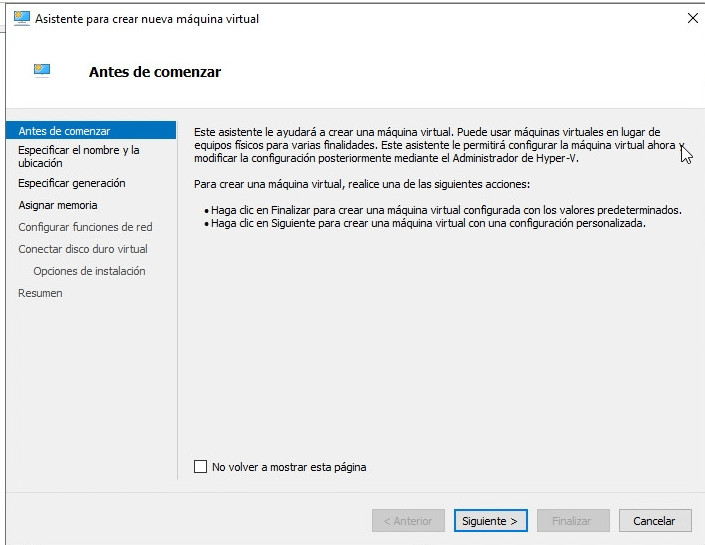Select the 'Antes de comenzar' step
Screen dimensions: 705x545
64,131
